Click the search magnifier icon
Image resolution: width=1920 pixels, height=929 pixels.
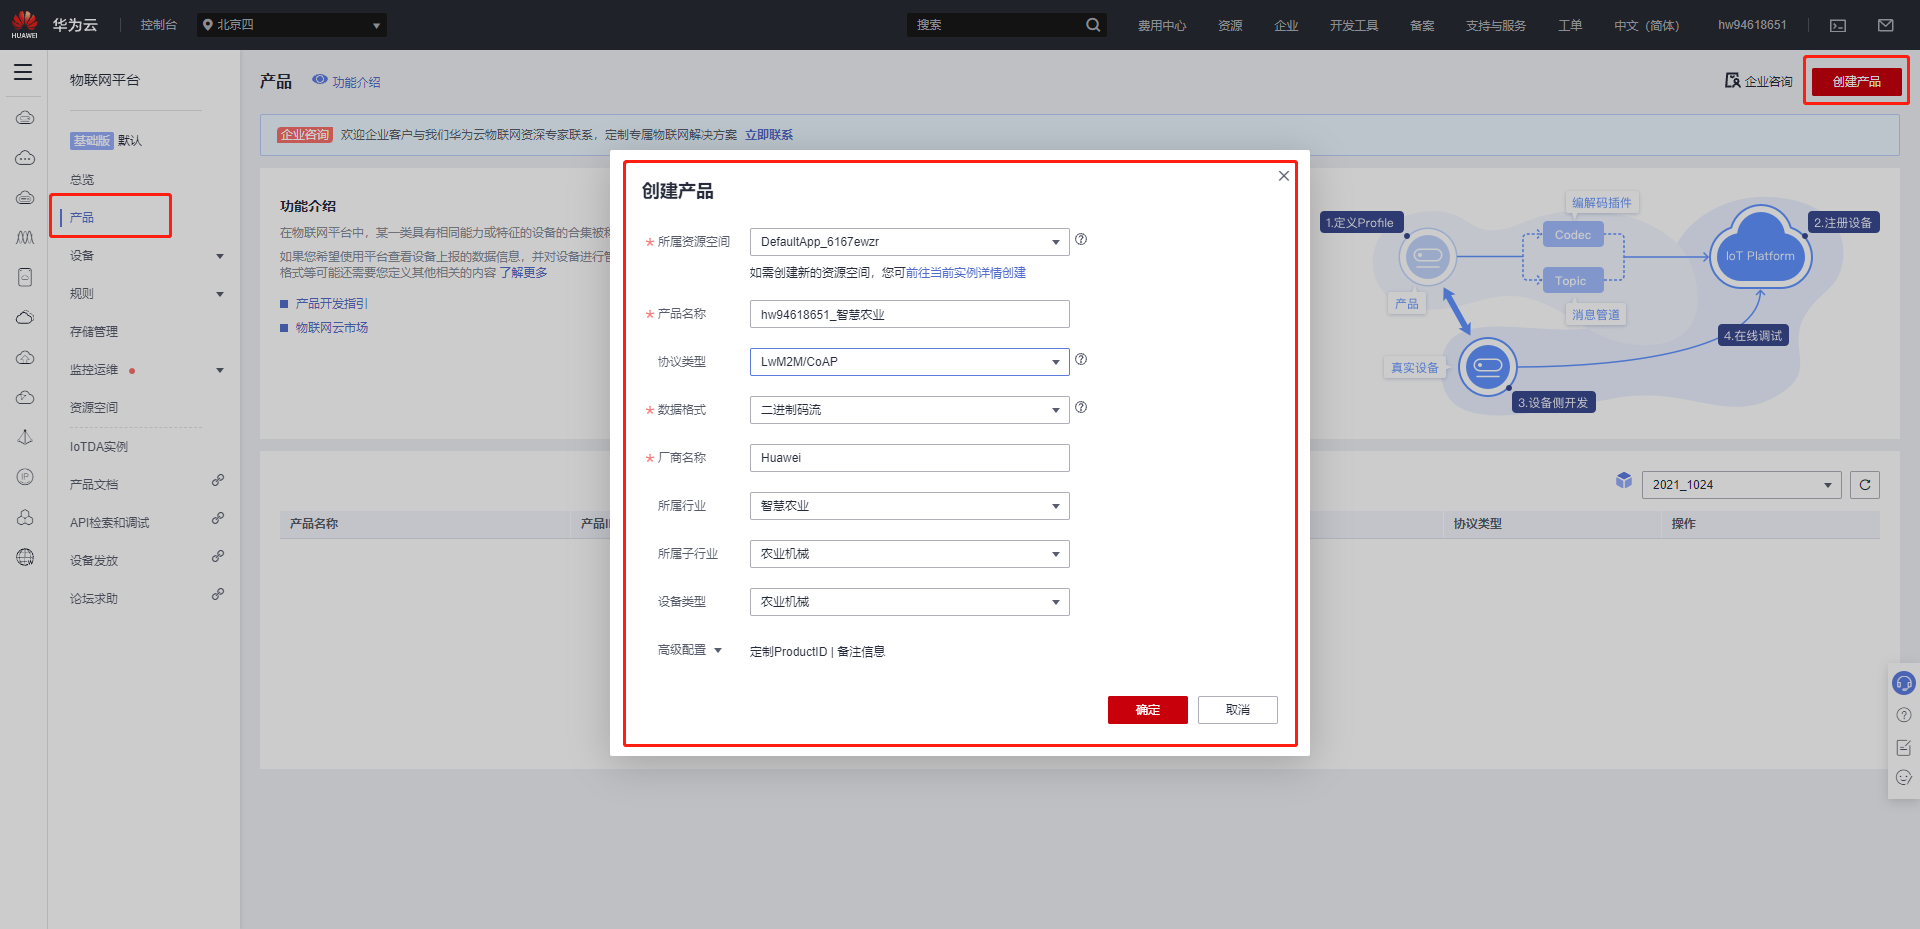pyautogui.click(x=1093, y=25)
